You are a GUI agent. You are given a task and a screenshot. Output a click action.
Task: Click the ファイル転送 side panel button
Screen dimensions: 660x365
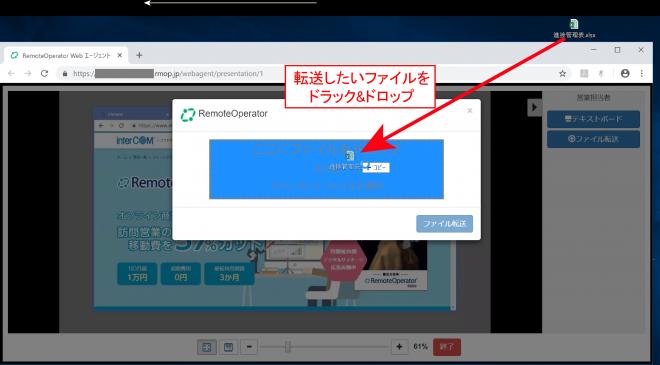pyautogui.click(x=593, y=139)
